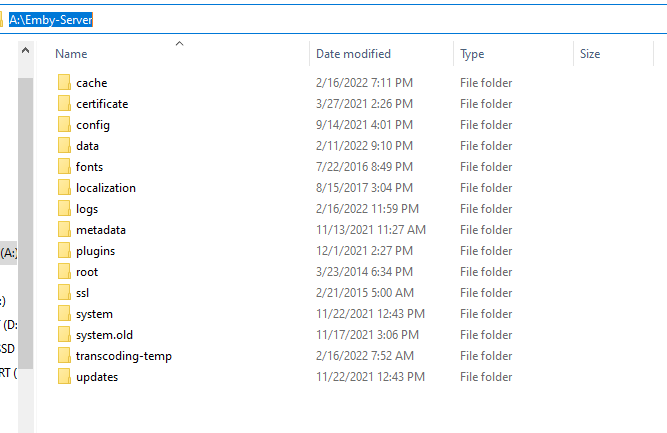This screenshot has height=433, width=667.
Task: Sort by the Type column header
Action: (x=472, y=54)
